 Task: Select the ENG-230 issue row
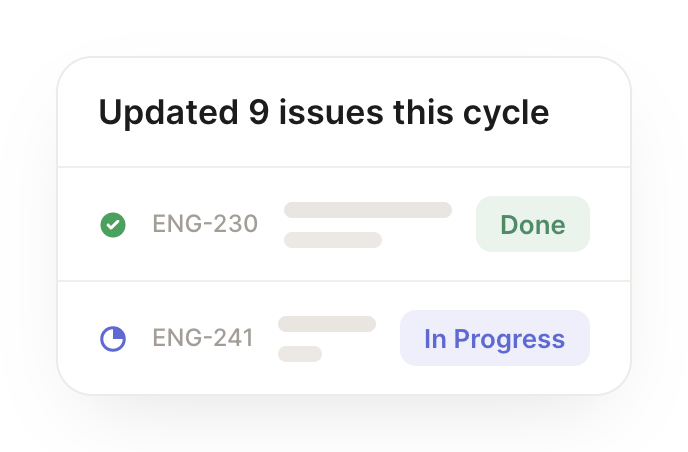(x=344, y=224)
